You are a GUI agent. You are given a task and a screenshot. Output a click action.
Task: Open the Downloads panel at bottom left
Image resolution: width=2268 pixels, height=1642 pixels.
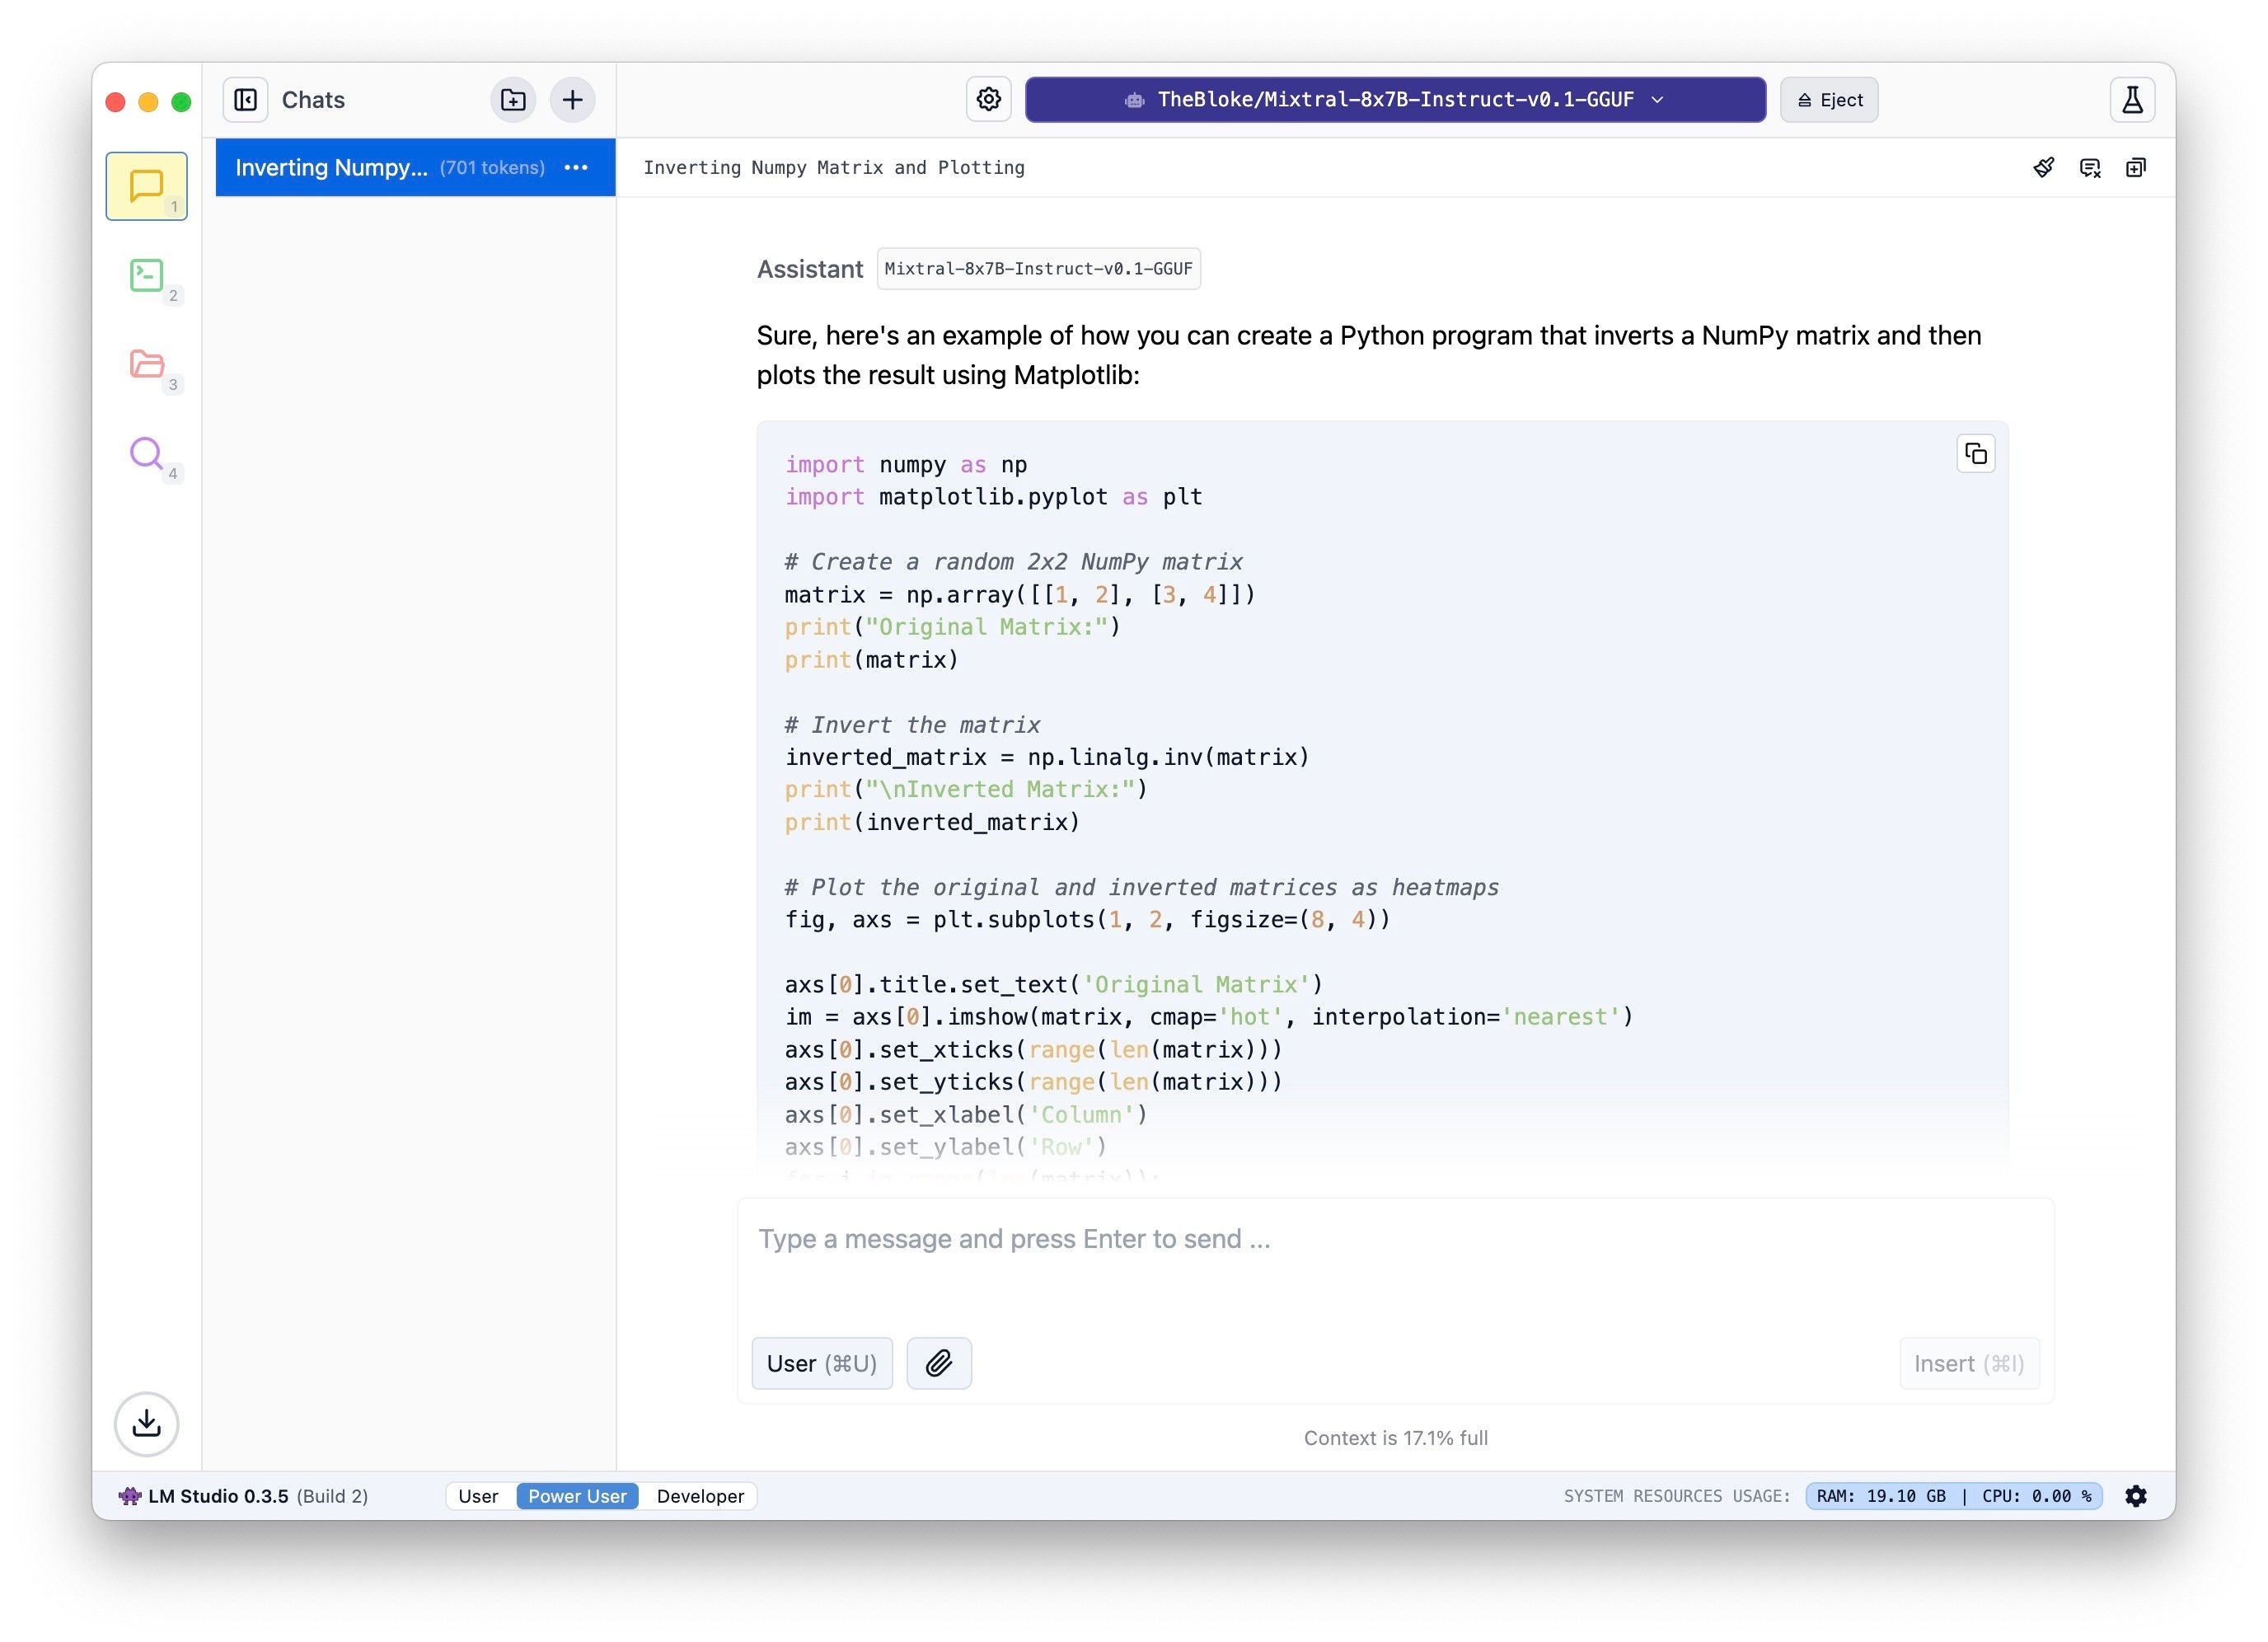(x=146, y=1424)
